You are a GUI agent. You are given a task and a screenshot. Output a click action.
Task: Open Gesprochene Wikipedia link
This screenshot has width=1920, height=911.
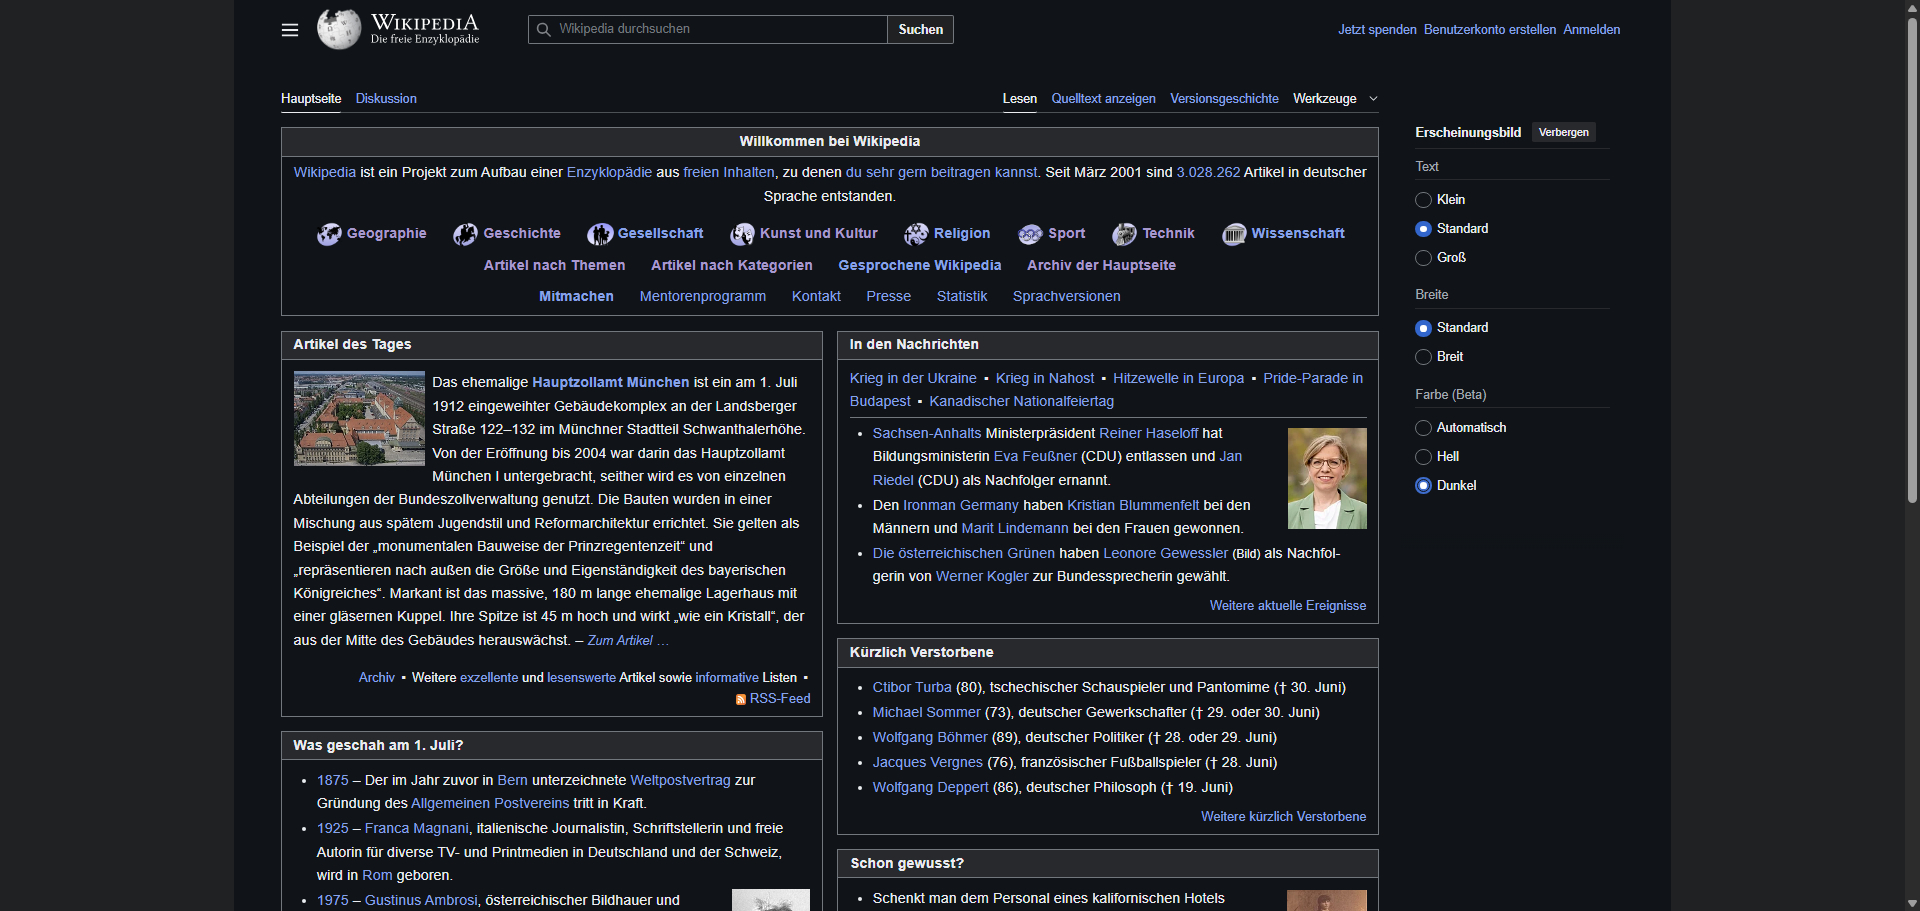[x=919, y=265]
